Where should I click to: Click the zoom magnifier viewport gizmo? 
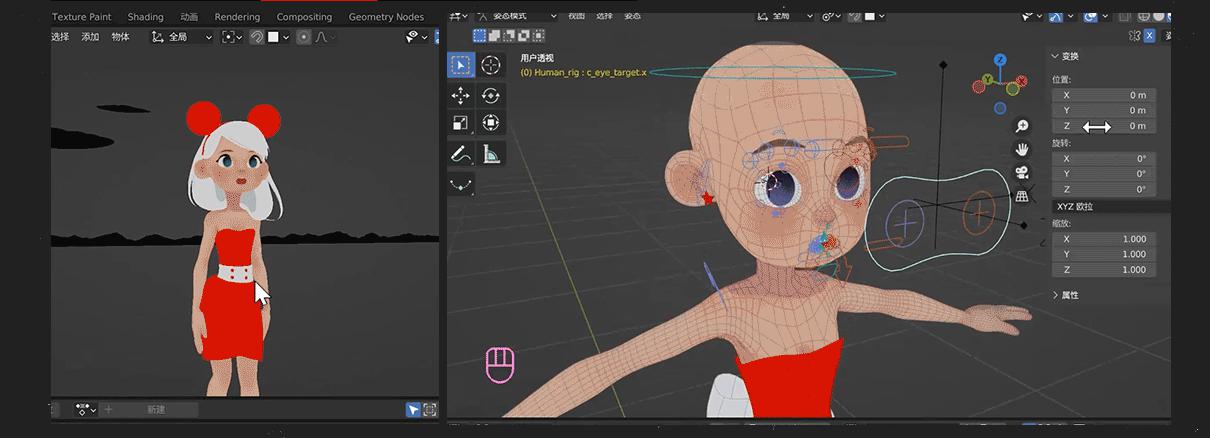point(1022,126)
